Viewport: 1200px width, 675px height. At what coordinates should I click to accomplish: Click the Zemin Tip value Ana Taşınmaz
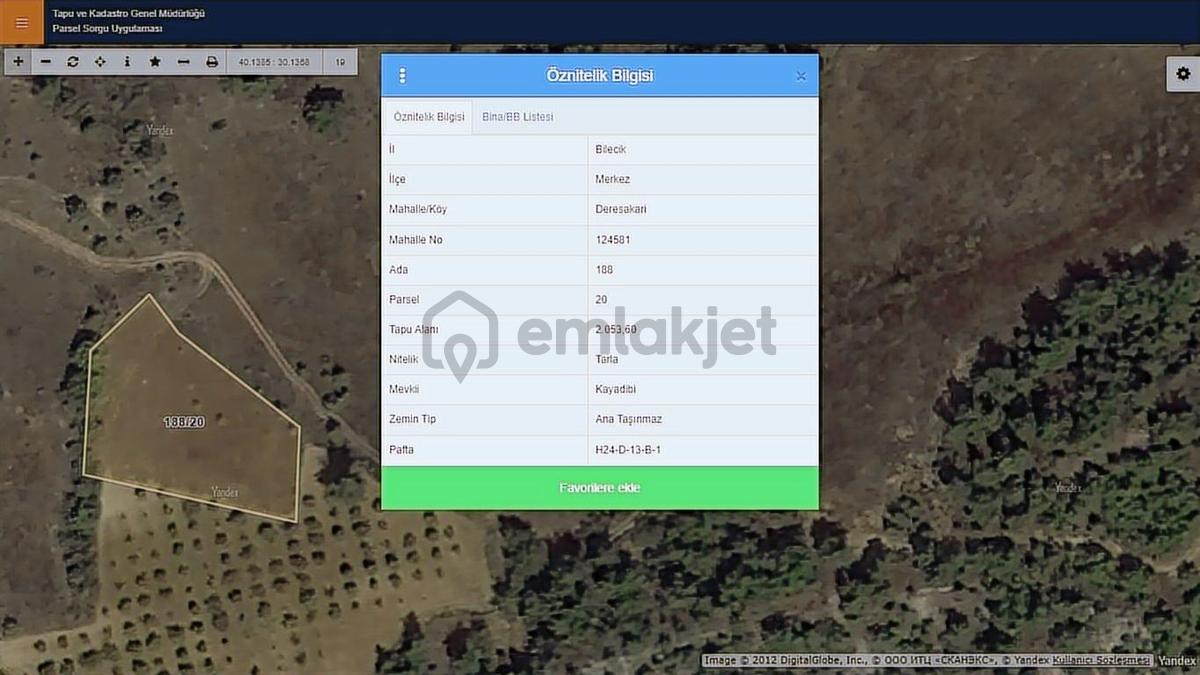(629, 419)
